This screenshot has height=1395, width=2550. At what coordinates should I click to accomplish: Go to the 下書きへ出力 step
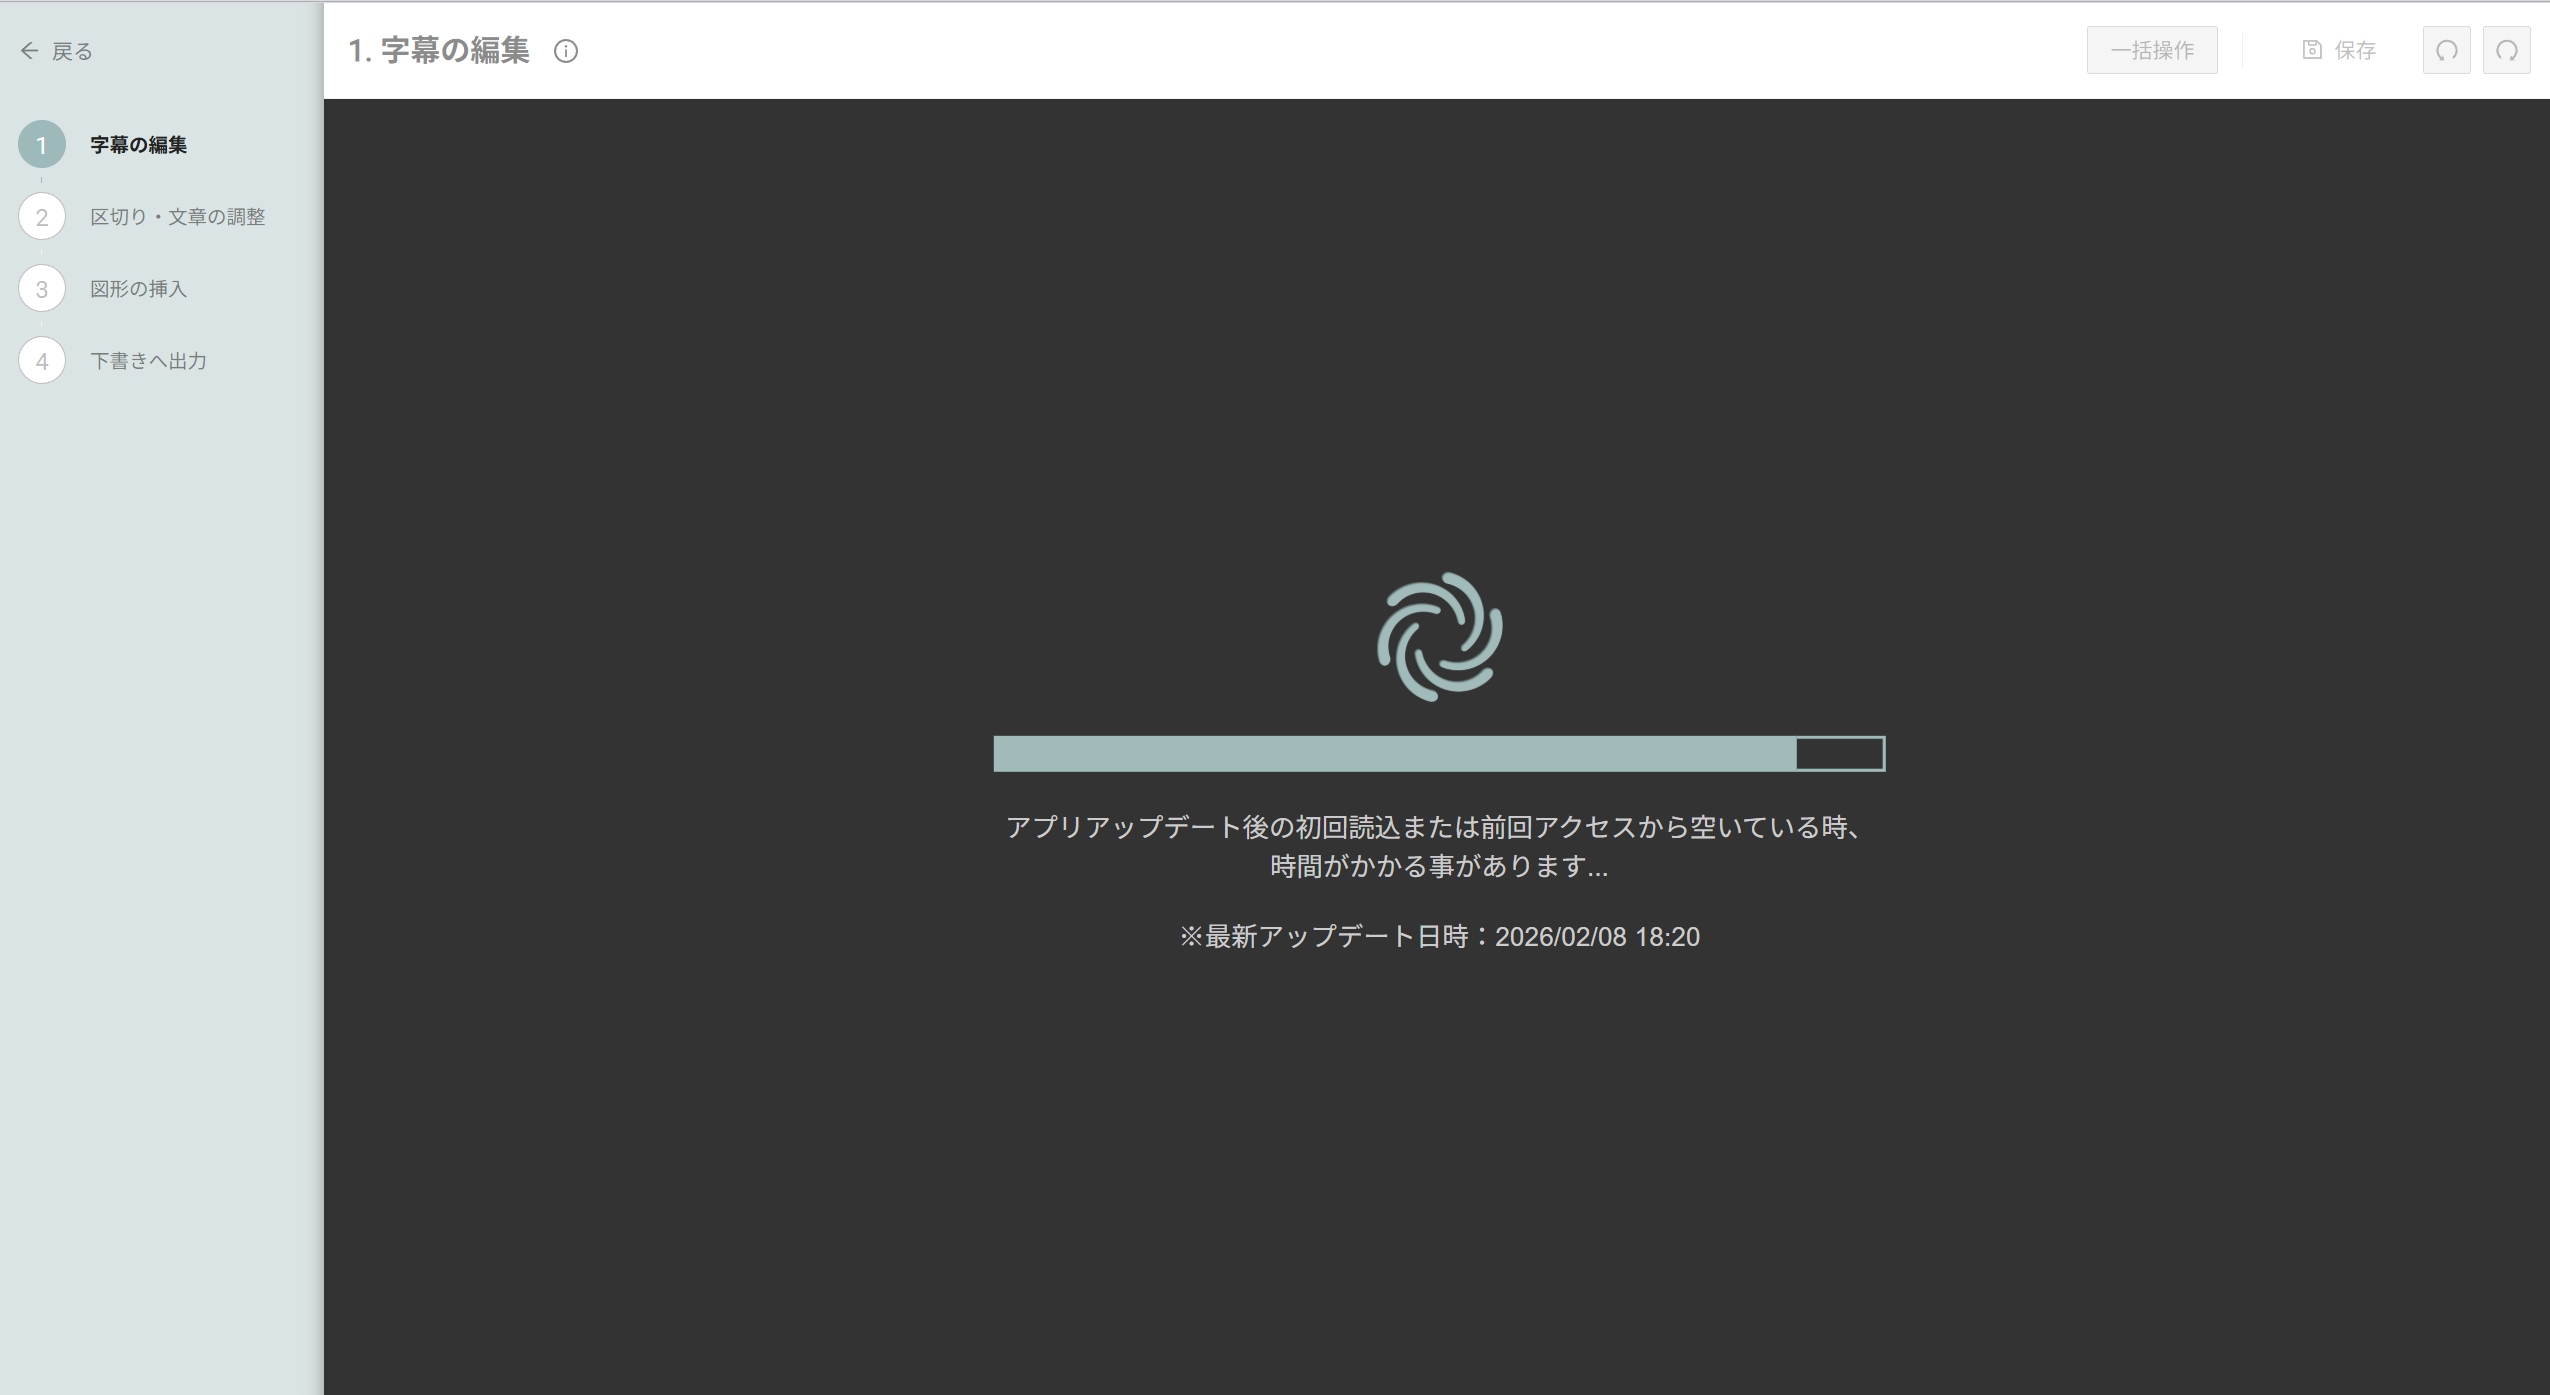coord(148,361)
